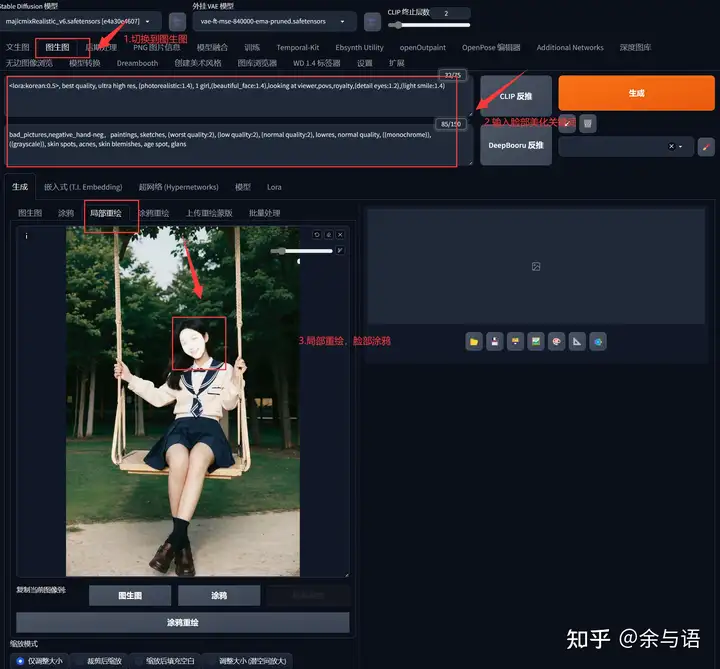Clear the selected prompt style with X
Screen dimensions: 720x669
[671, 146]
